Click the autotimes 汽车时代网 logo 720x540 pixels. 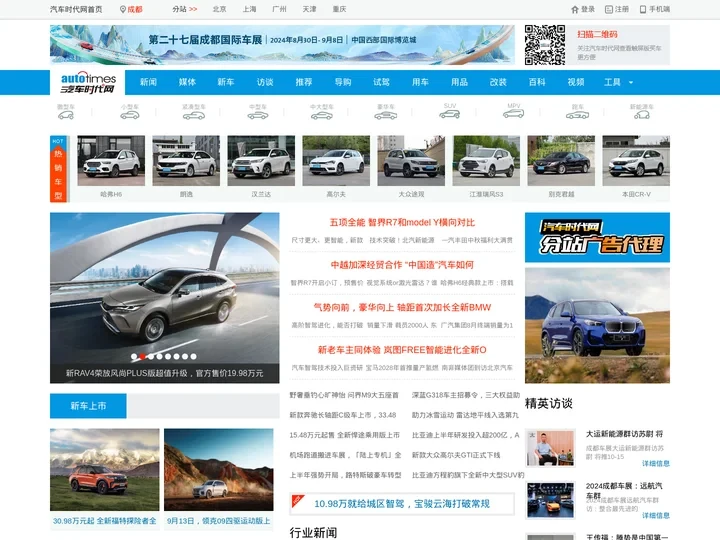click(88, 83)
